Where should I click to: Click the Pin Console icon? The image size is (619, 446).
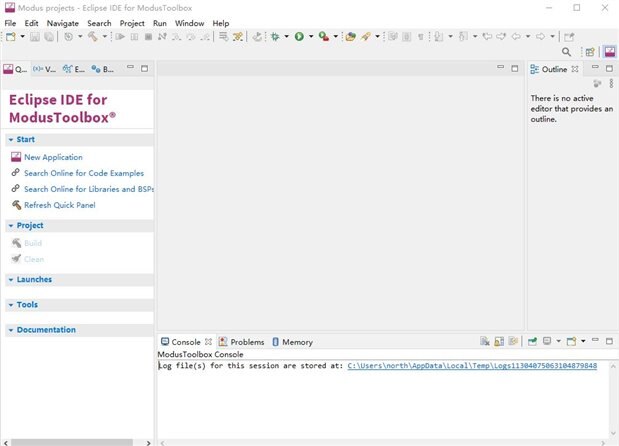tap(532, 341)
